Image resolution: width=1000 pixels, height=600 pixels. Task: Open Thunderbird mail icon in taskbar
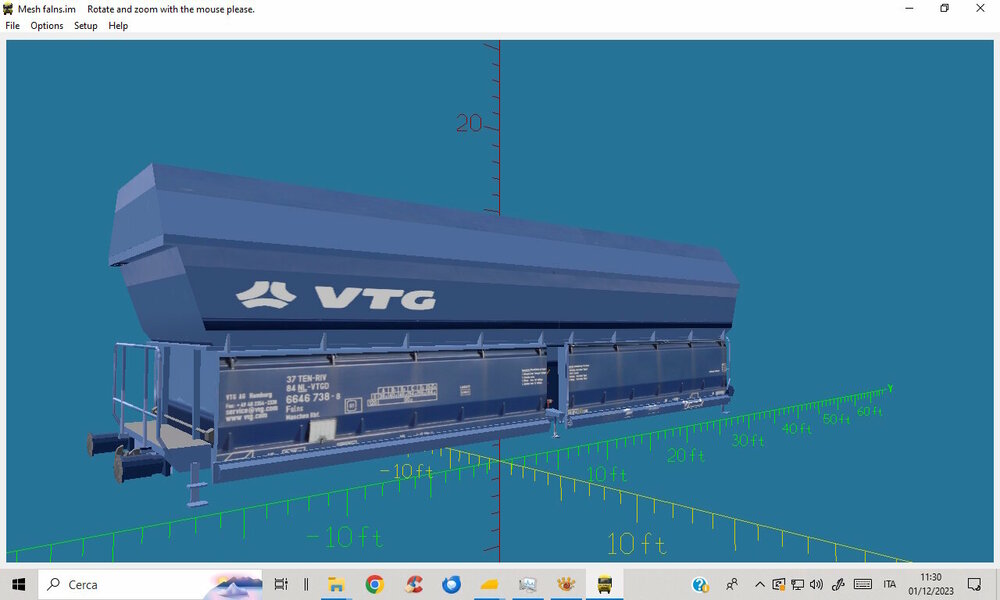pos(452,584)
